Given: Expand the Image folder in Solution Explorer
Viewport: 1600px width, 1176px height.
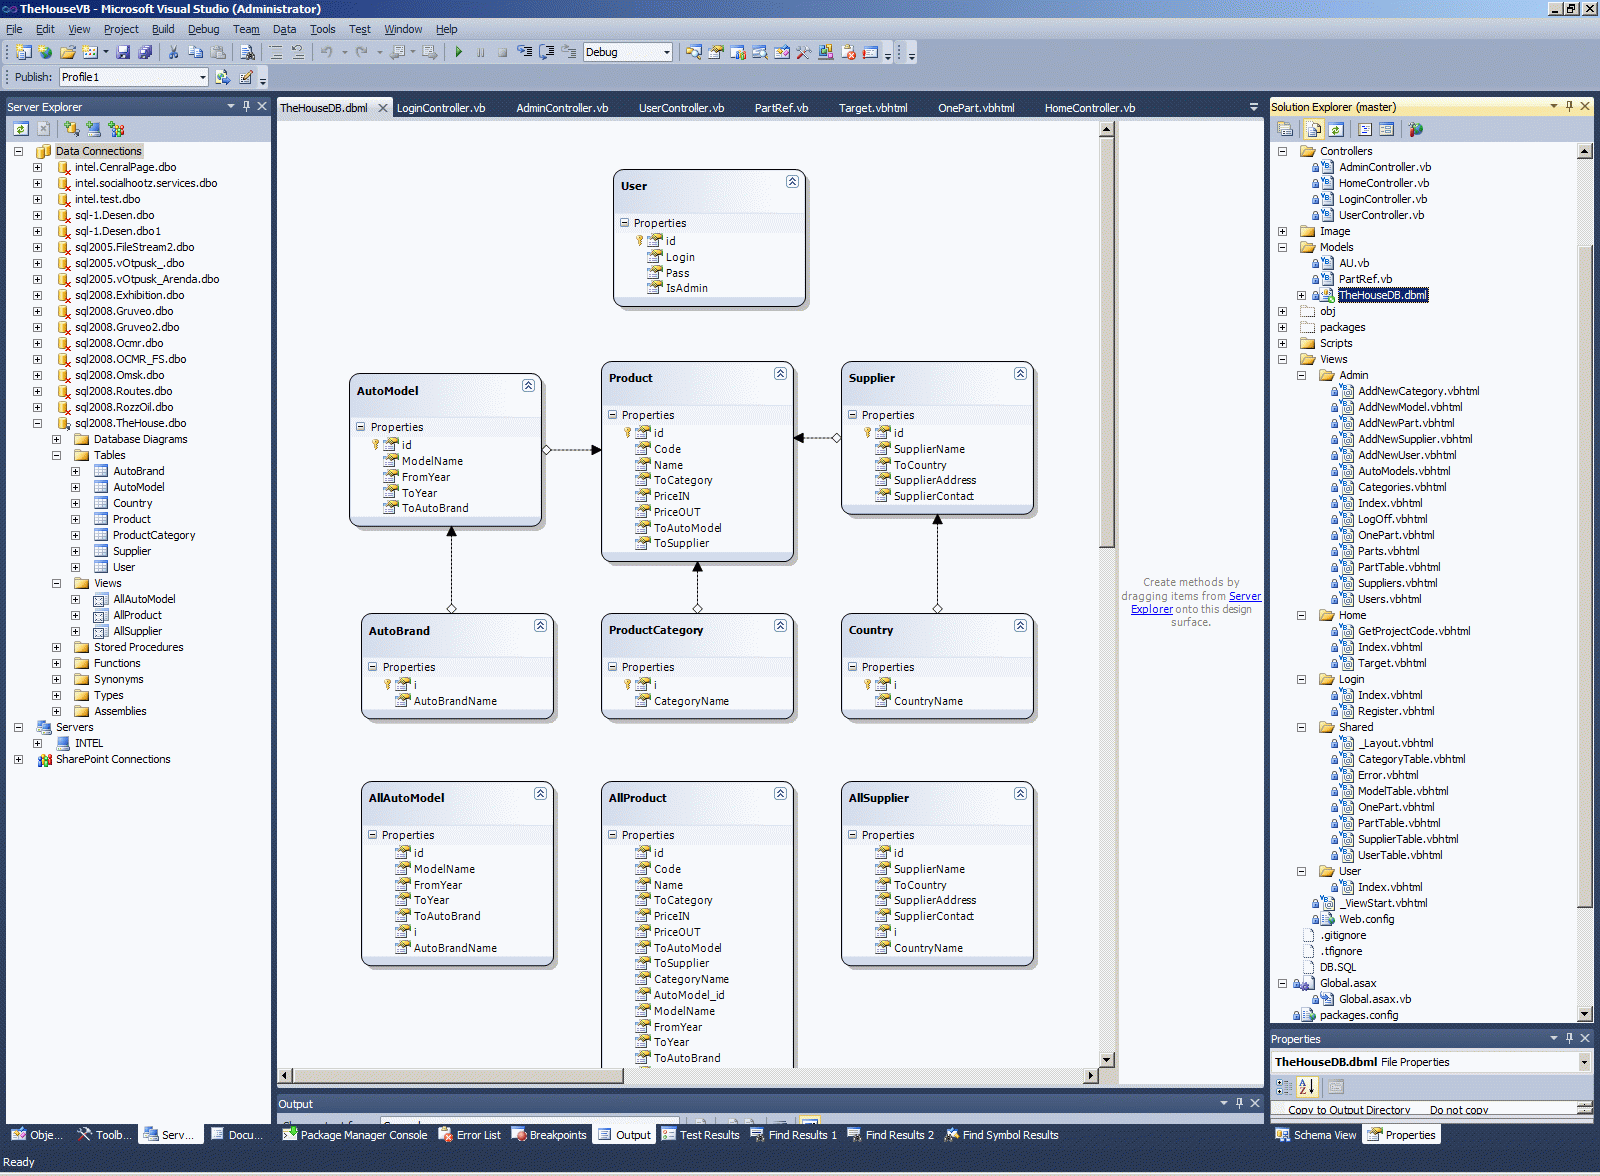Looking at the screenshot, I should tap(1282, 231).
